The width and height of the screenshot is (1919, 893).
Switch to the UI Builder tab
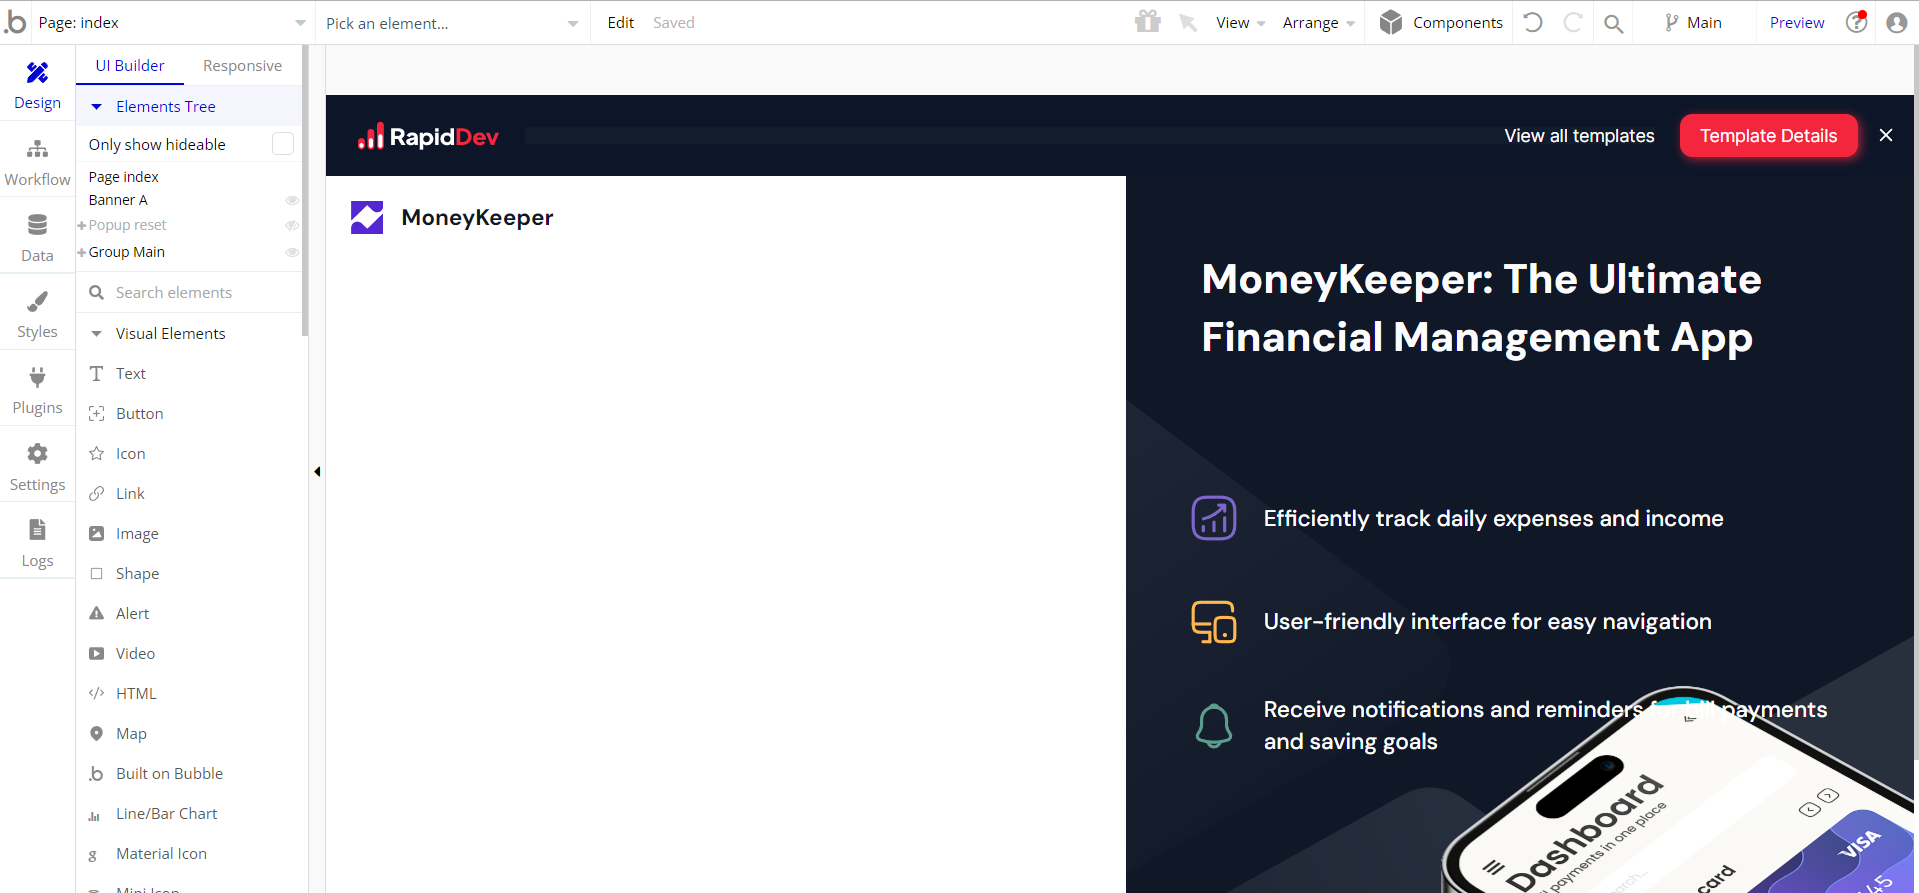click(x=130, y=65)
